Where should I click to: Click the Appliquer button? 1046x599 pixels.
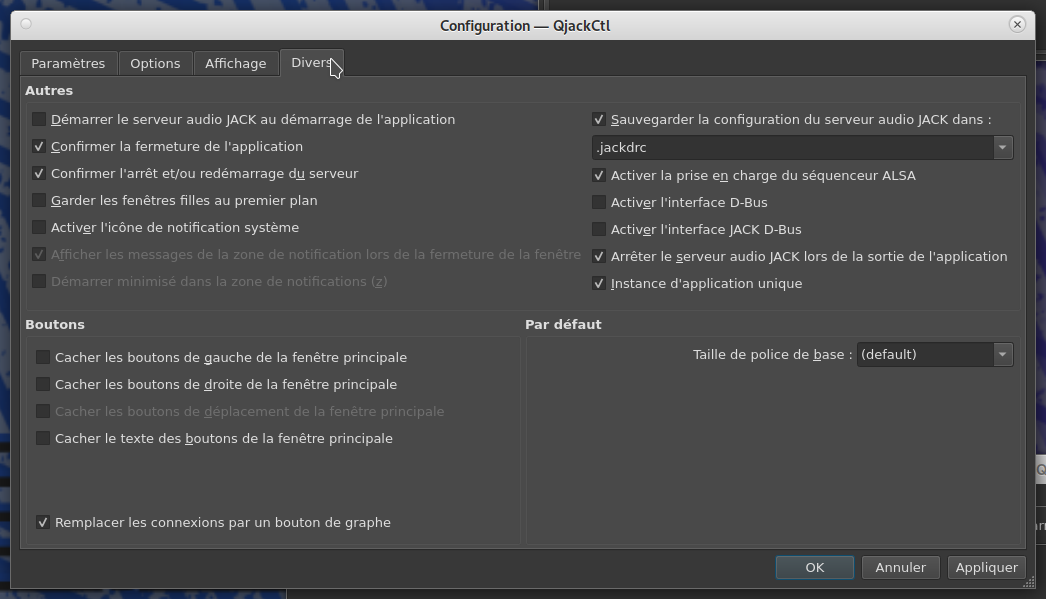click(x=987, y=568)
